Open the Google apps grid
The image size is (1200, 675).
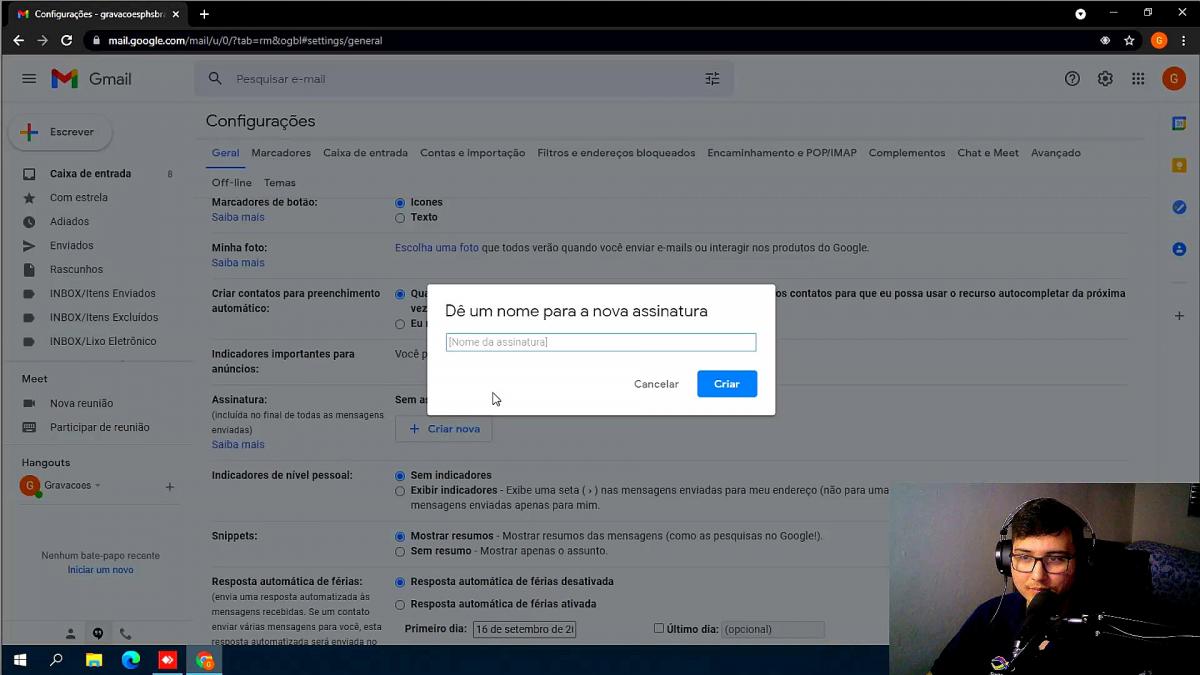(x=1138, y=79)
